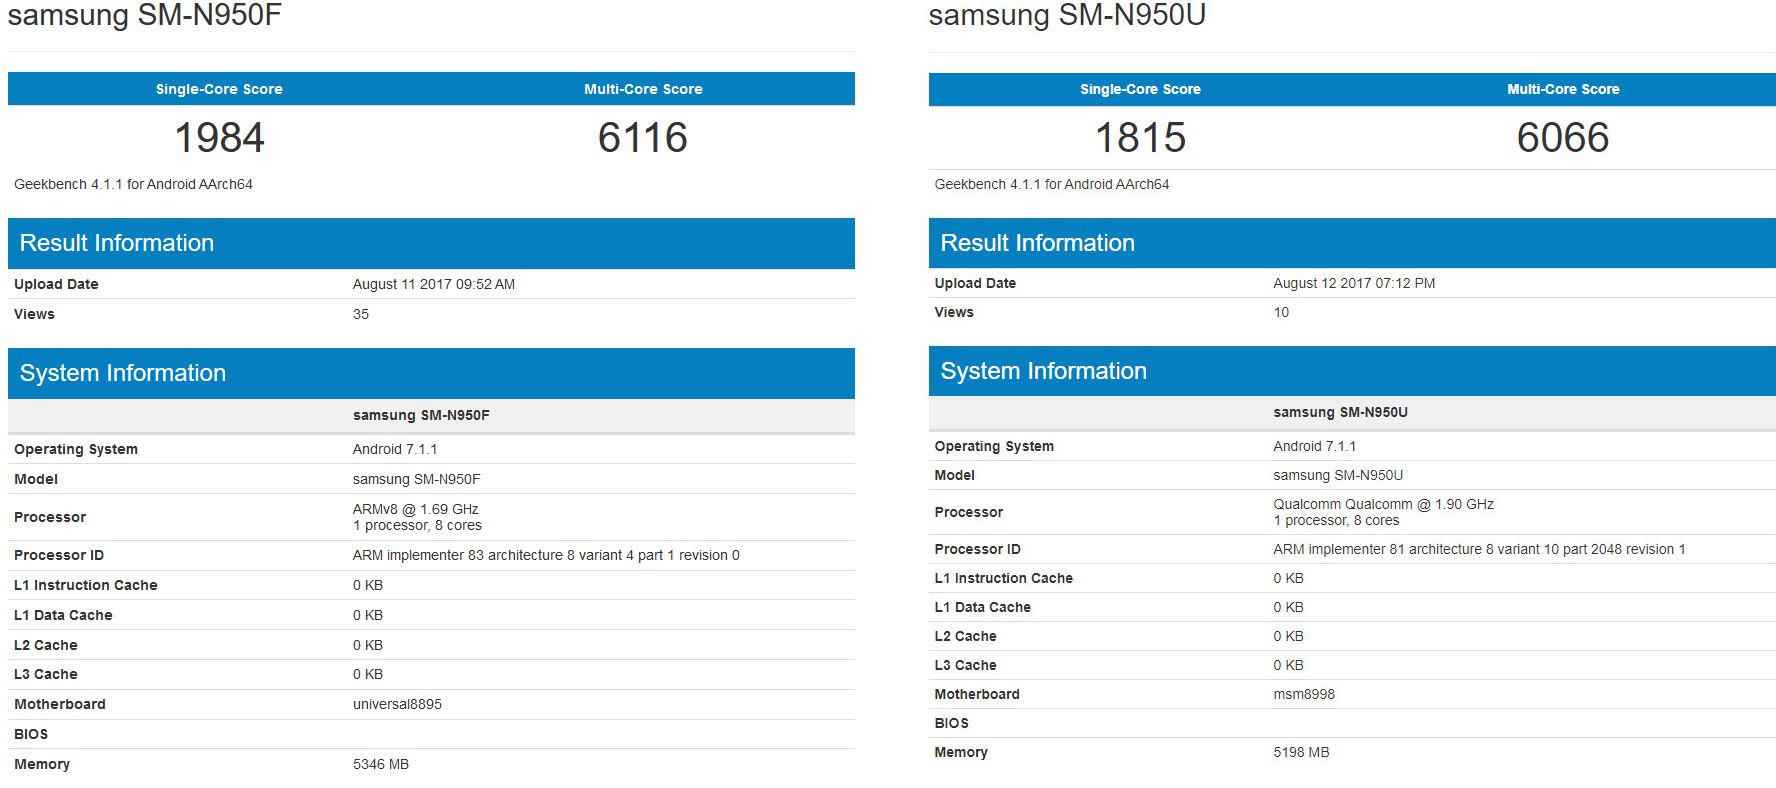Click 'Multi-Core Score' header above 6066
Image resolution: width=1776 pixels, height=788 pixels.
tap(1563, 89)
